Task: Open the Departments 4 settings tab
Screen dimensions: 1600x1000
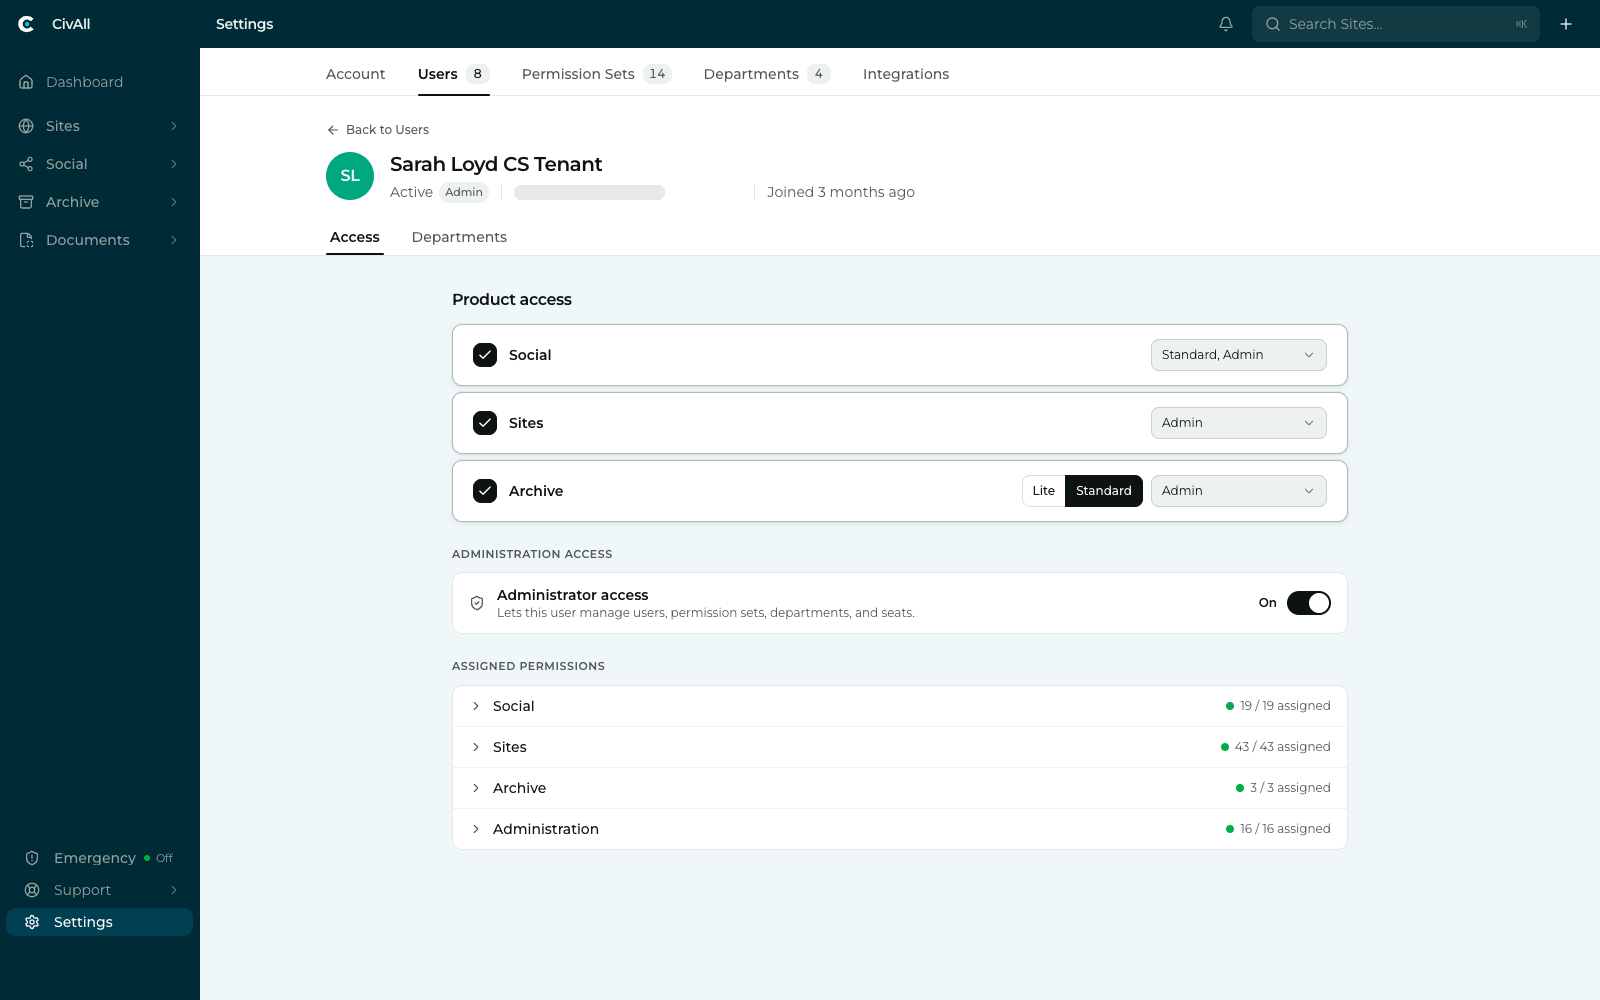Action: 766,74
